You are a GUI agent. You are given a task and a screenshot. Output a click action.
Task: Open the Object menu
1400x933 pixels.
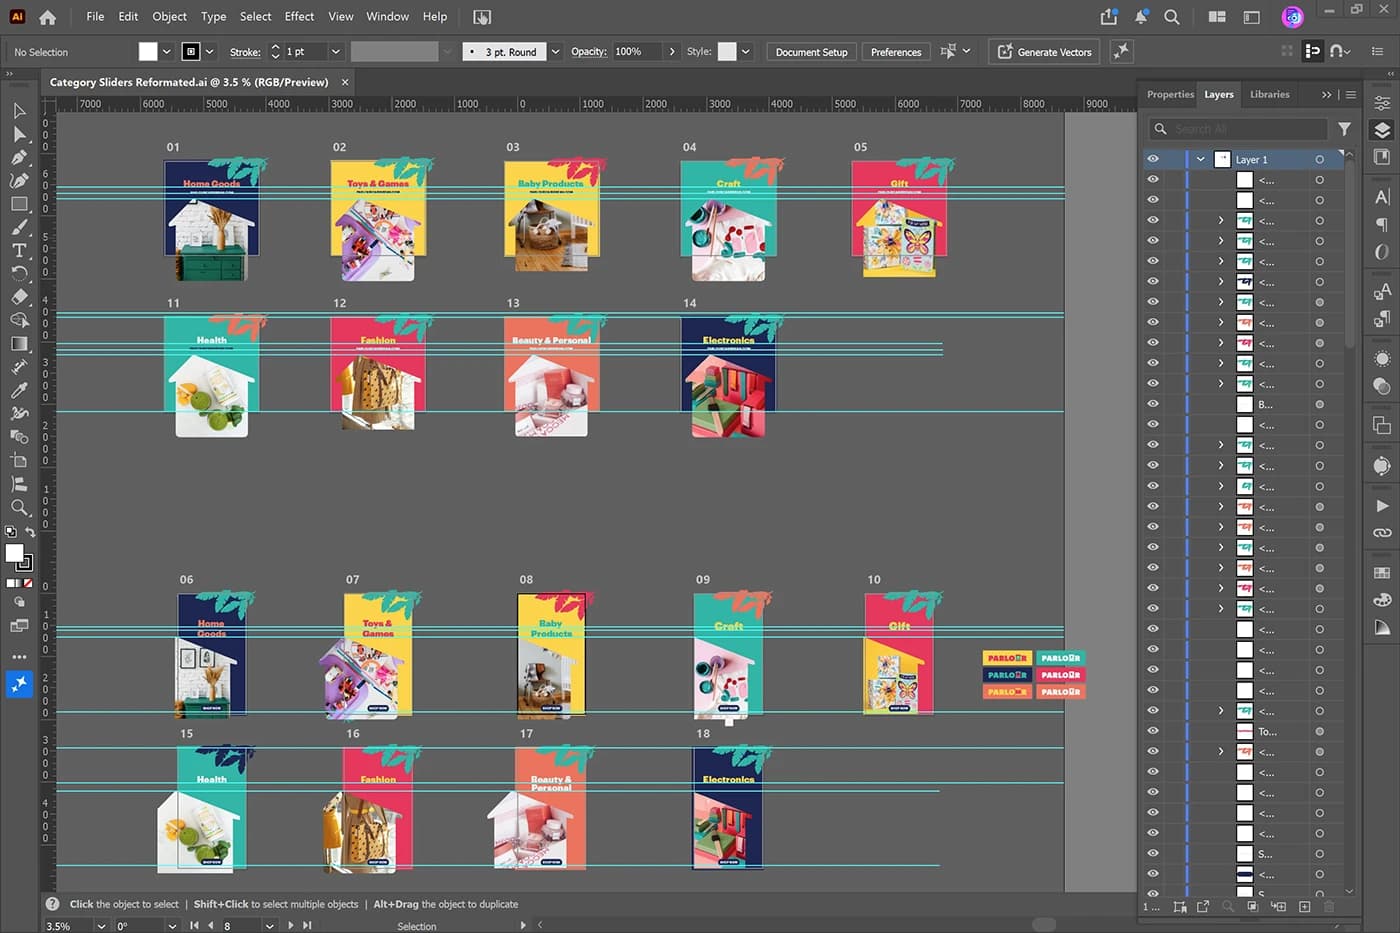169,17
